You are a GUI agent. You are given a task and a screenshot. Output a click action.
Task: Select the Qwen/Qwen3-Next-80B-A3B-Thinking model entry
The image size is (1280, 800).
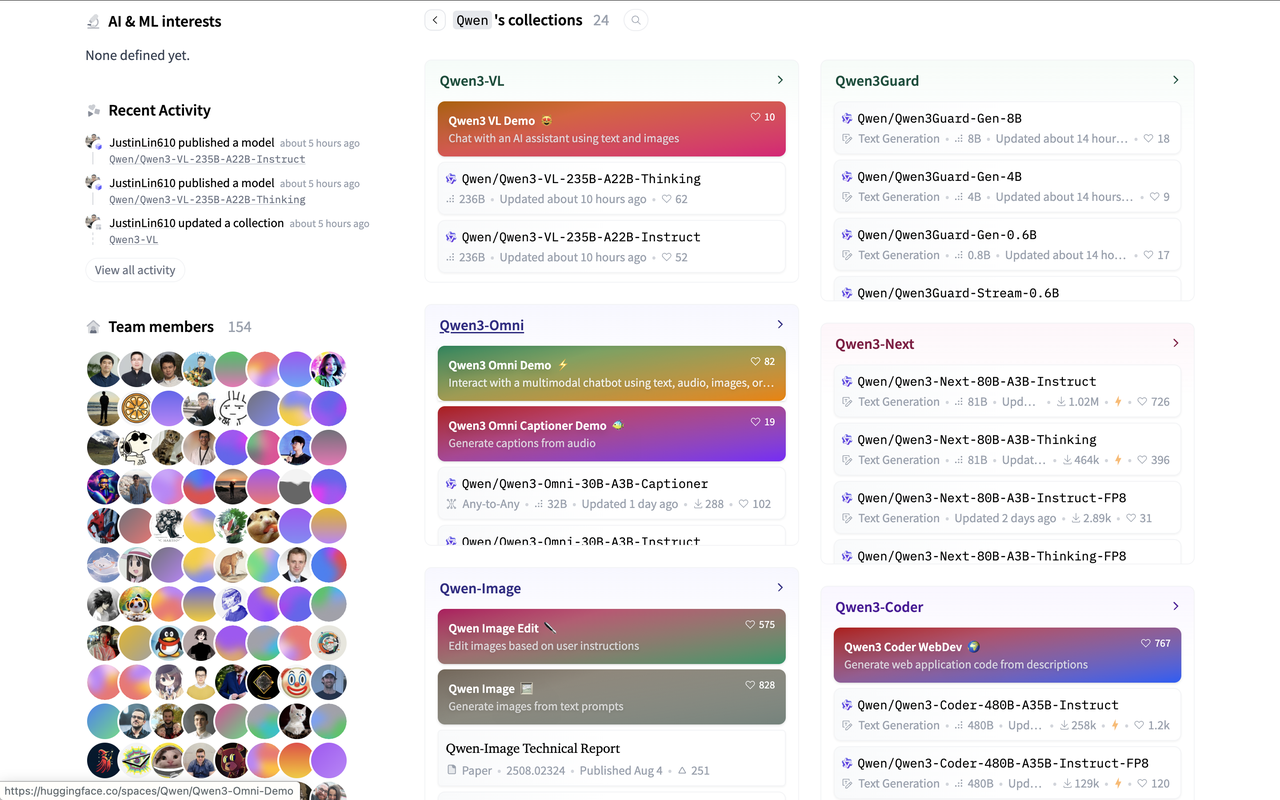pyautogui.click(x=976, y=440)
